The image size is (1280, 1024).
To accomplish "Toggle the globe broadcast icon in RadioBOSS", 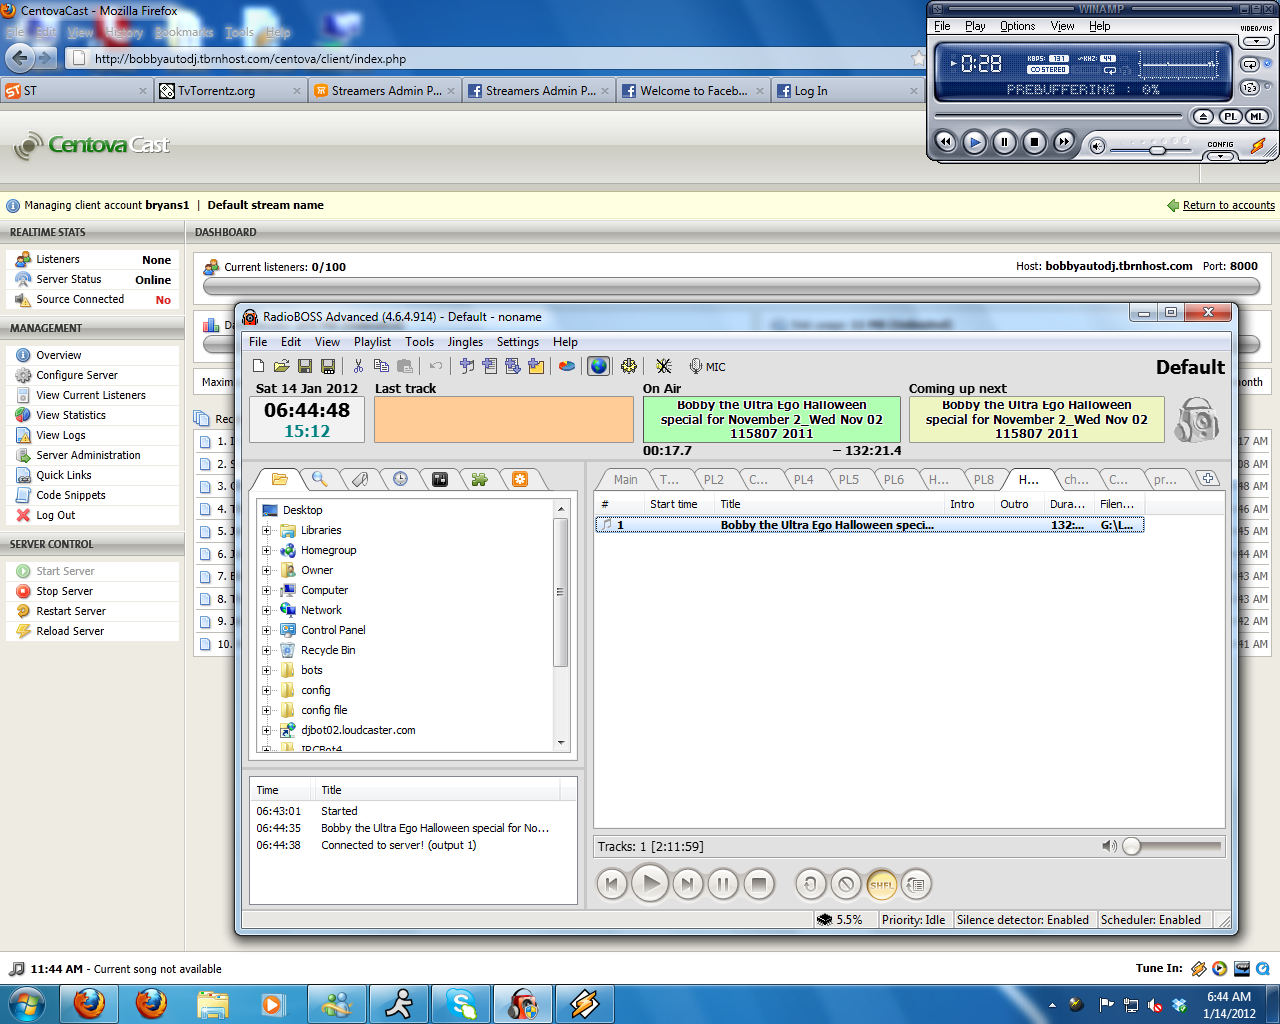I will tap(598, 366).
